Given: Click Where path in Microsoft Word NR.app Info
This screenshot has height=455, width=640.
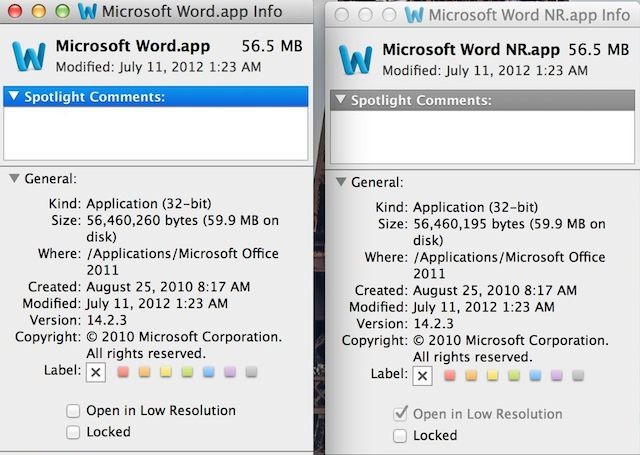Looking at the screenshot, I should (x=509, y=265).
